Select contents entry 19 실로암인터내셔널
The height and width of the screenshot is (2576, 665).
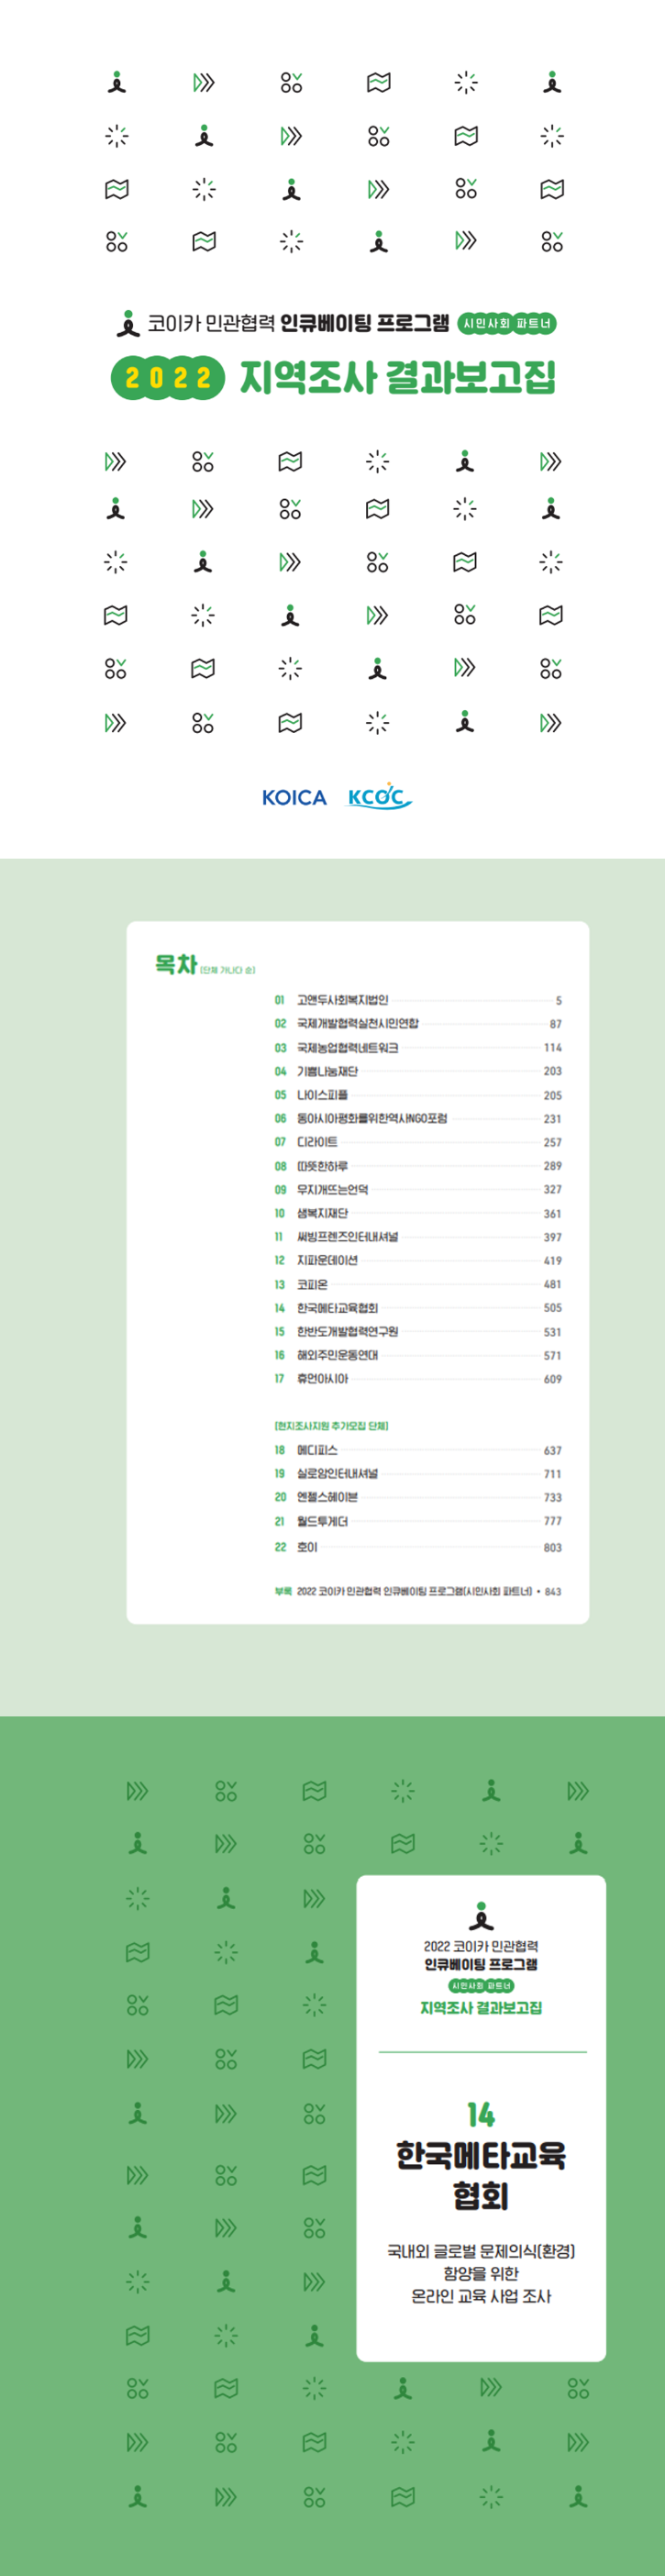pos(418,1473)
